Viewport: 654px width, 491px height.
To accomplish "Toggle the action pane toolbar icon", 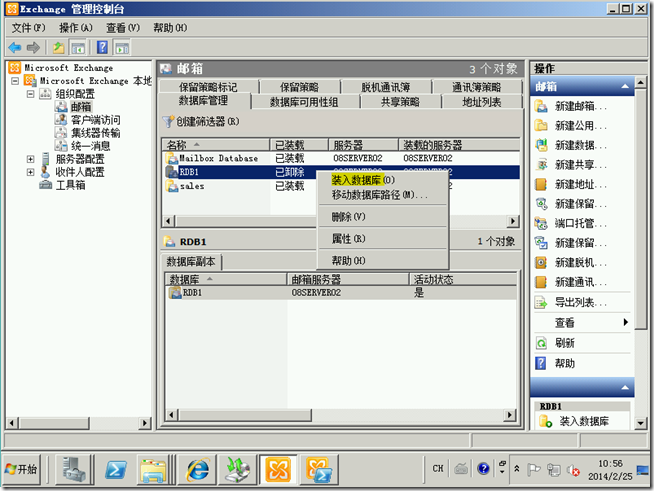I will 122,48.
